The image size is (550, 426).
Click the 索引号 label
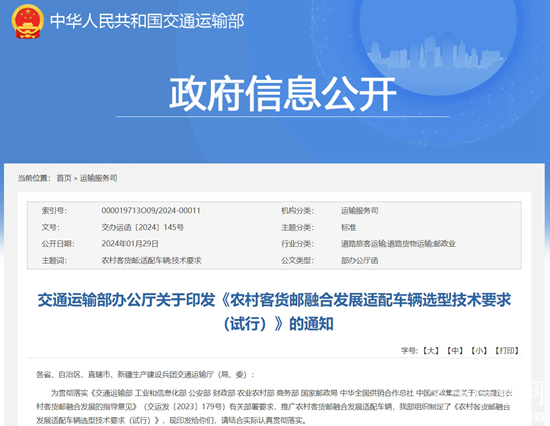point(54,211)
